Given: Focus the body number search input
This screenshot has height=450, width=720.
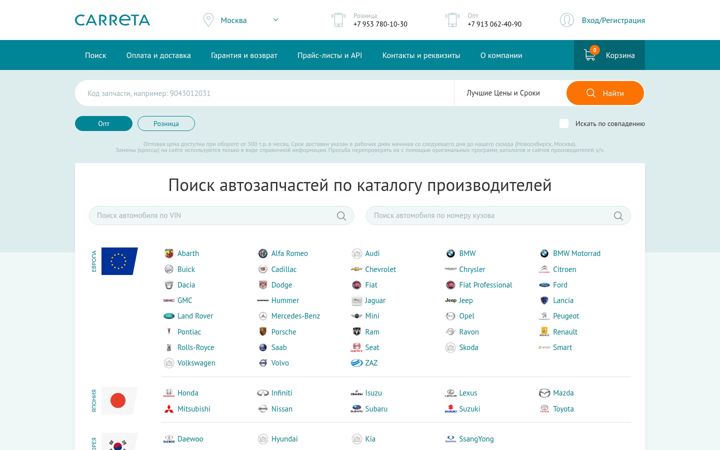Looking at the screenshot, I should pos(498,215).
